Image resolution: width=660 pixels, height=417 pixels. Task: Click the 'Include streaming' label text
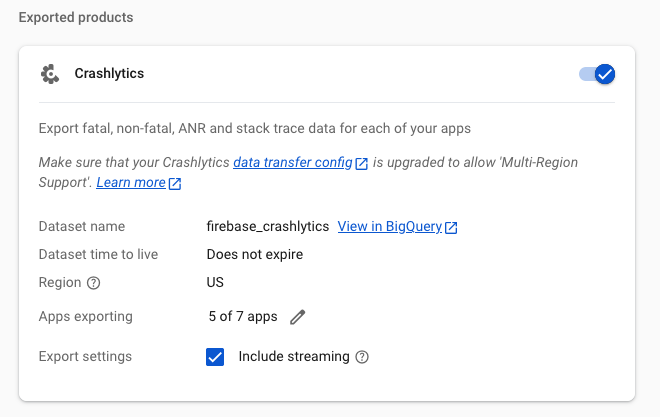(294, 356)
